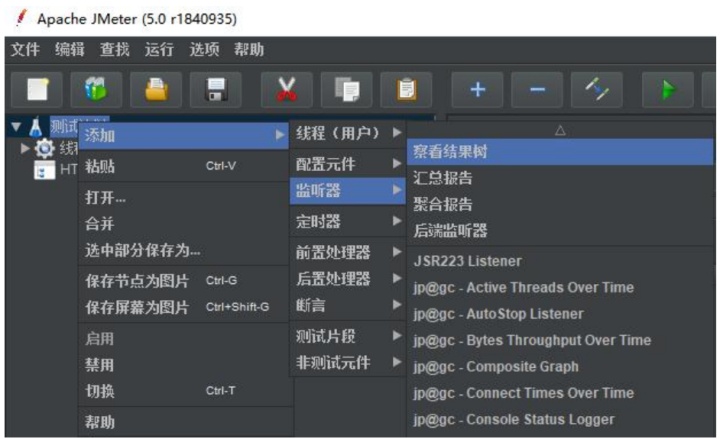Open the 选项 menu
This screenshot has width=720, height=439.
pos(204,49)
